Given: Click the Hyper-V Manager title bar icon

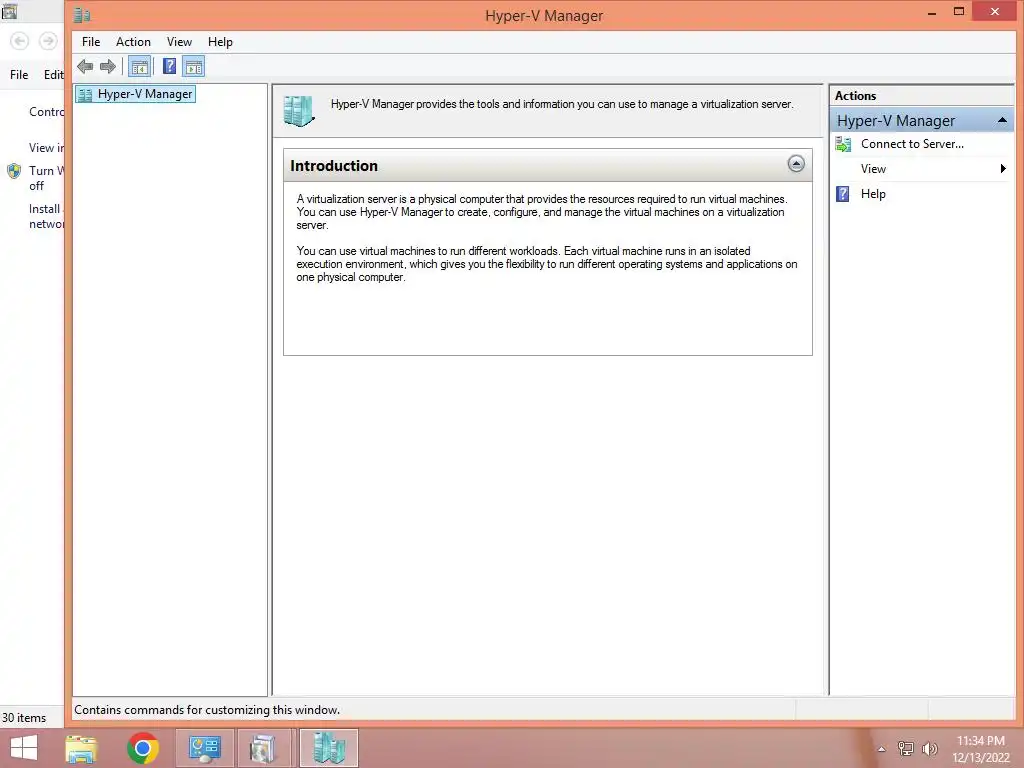Looking at the screenshot, I should (x=82, y=14).
